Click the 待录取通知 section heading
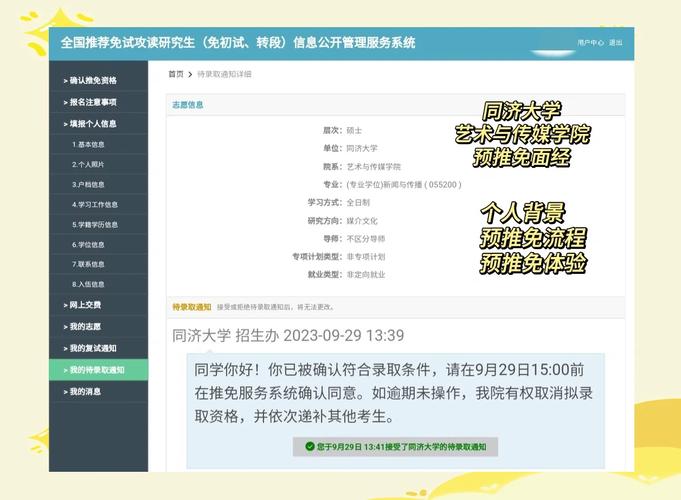 192,307
